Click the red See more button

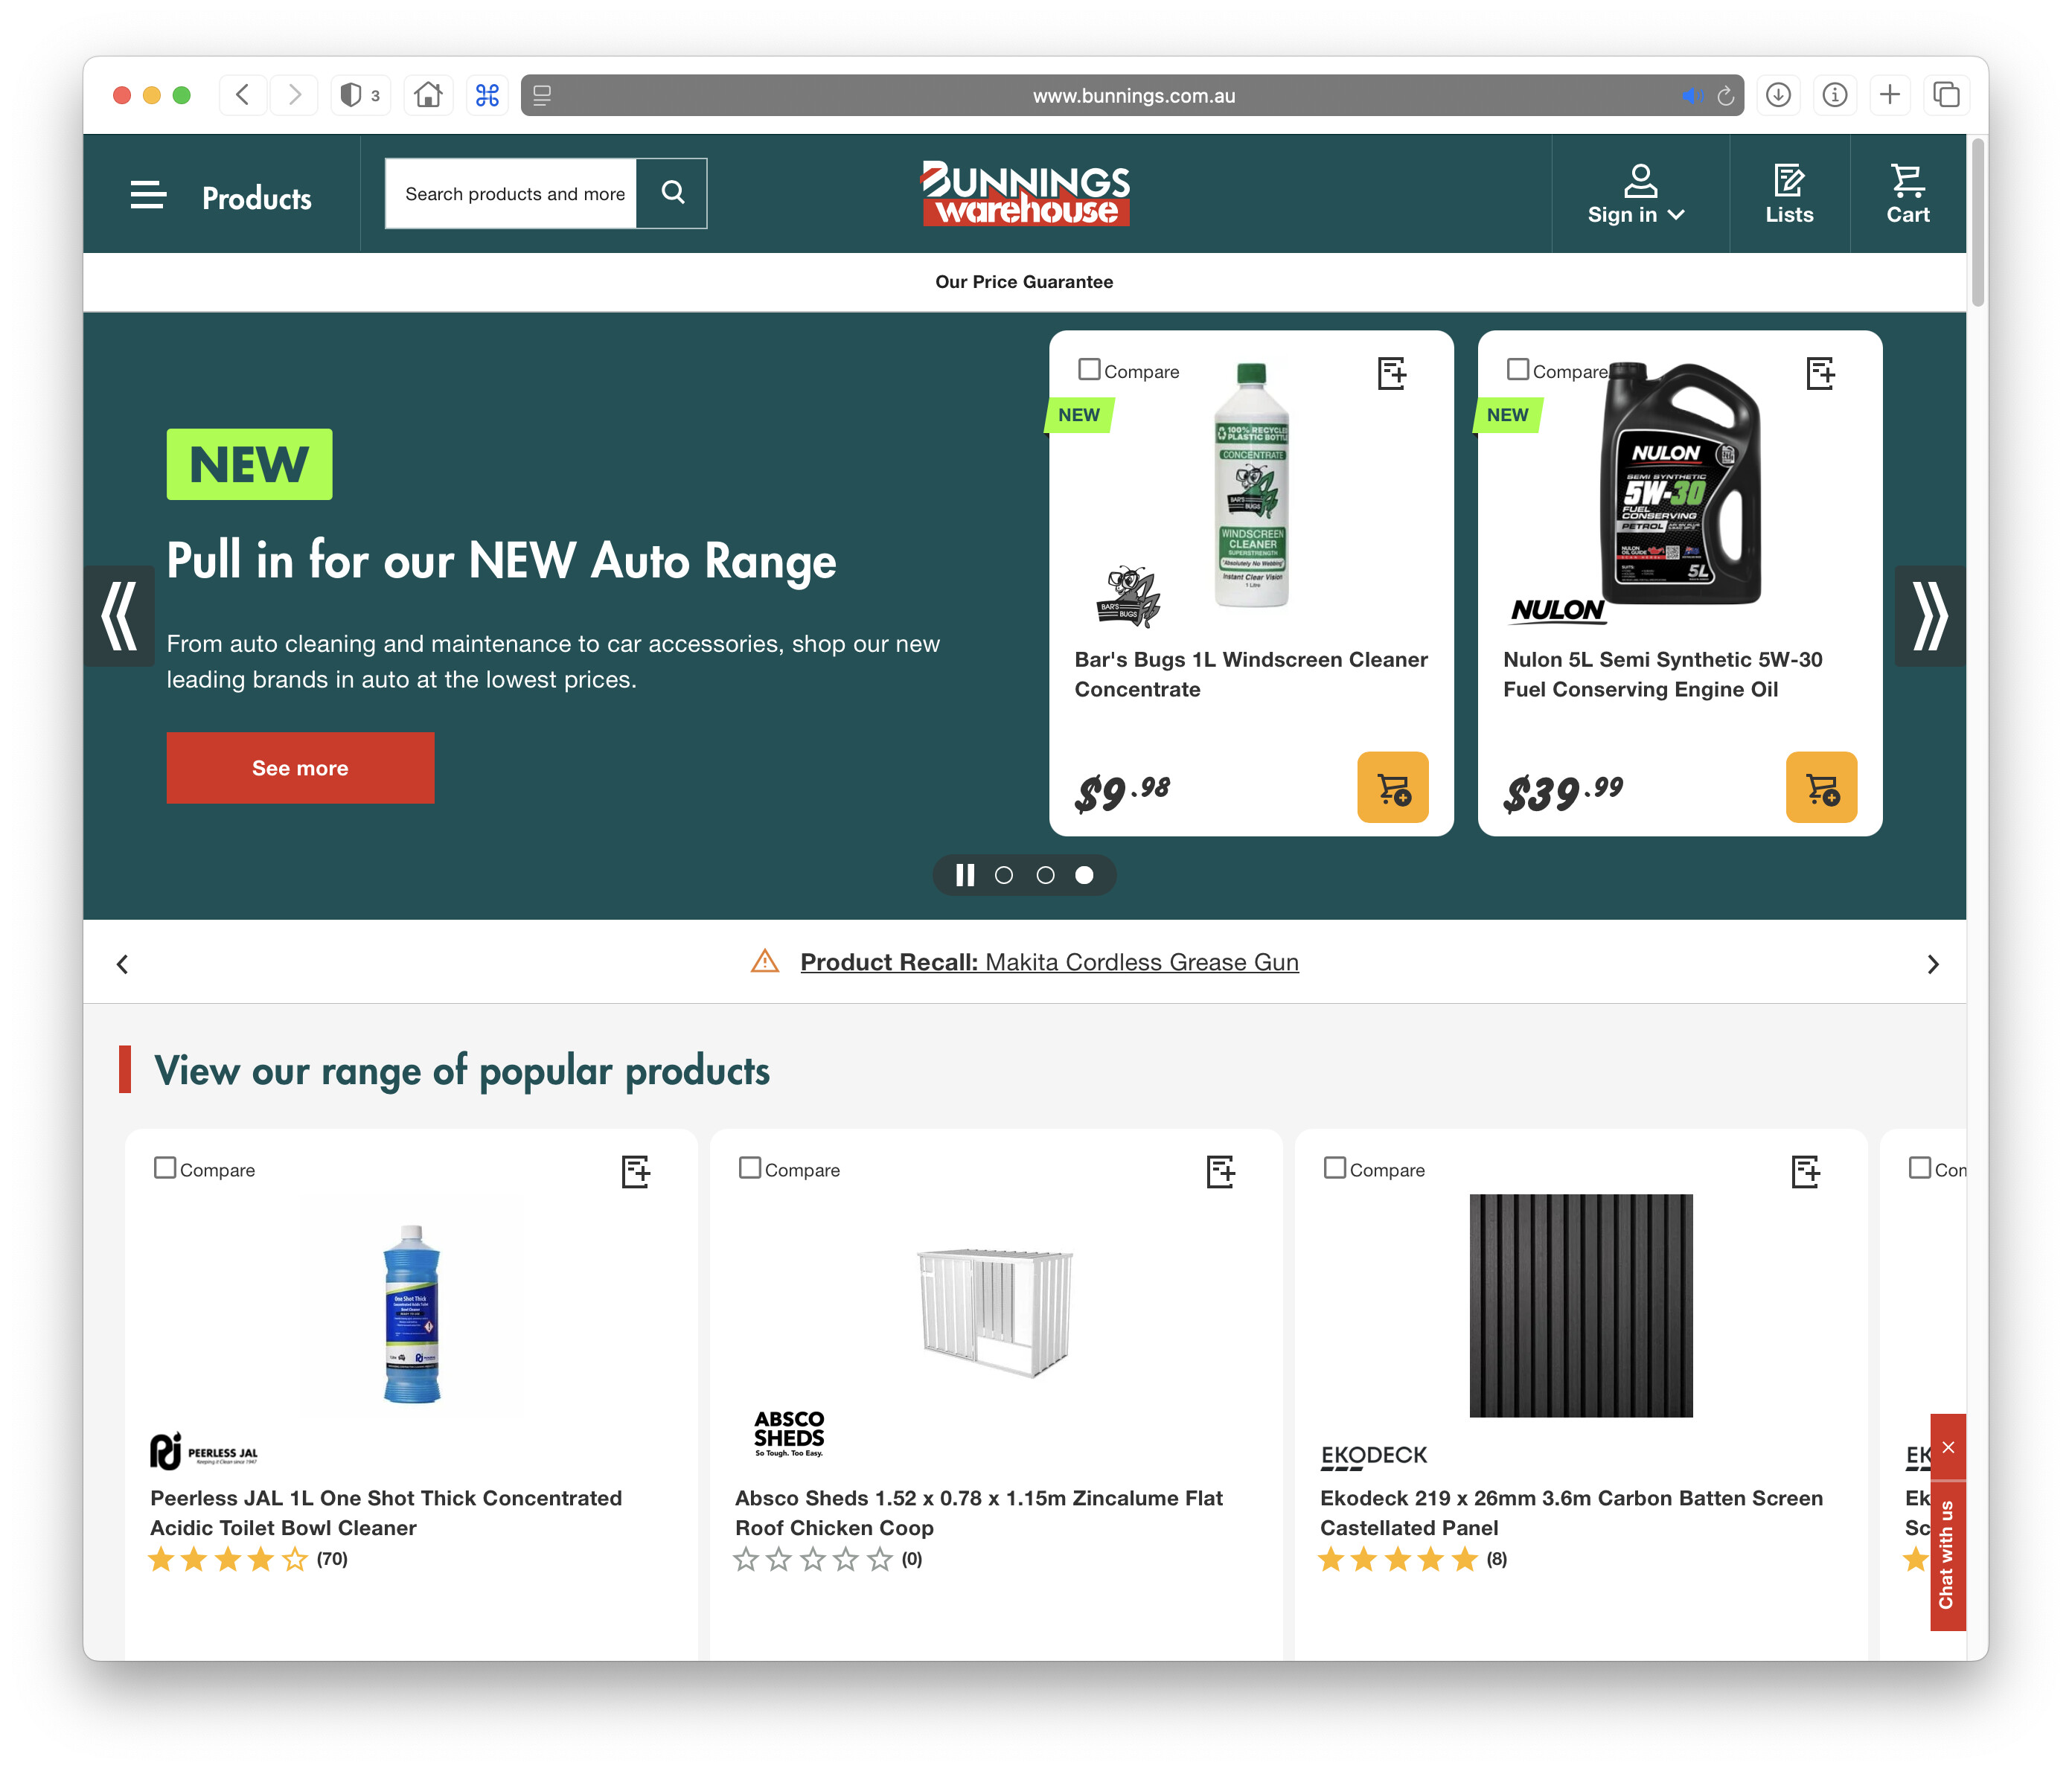click(x=300, y=768)
